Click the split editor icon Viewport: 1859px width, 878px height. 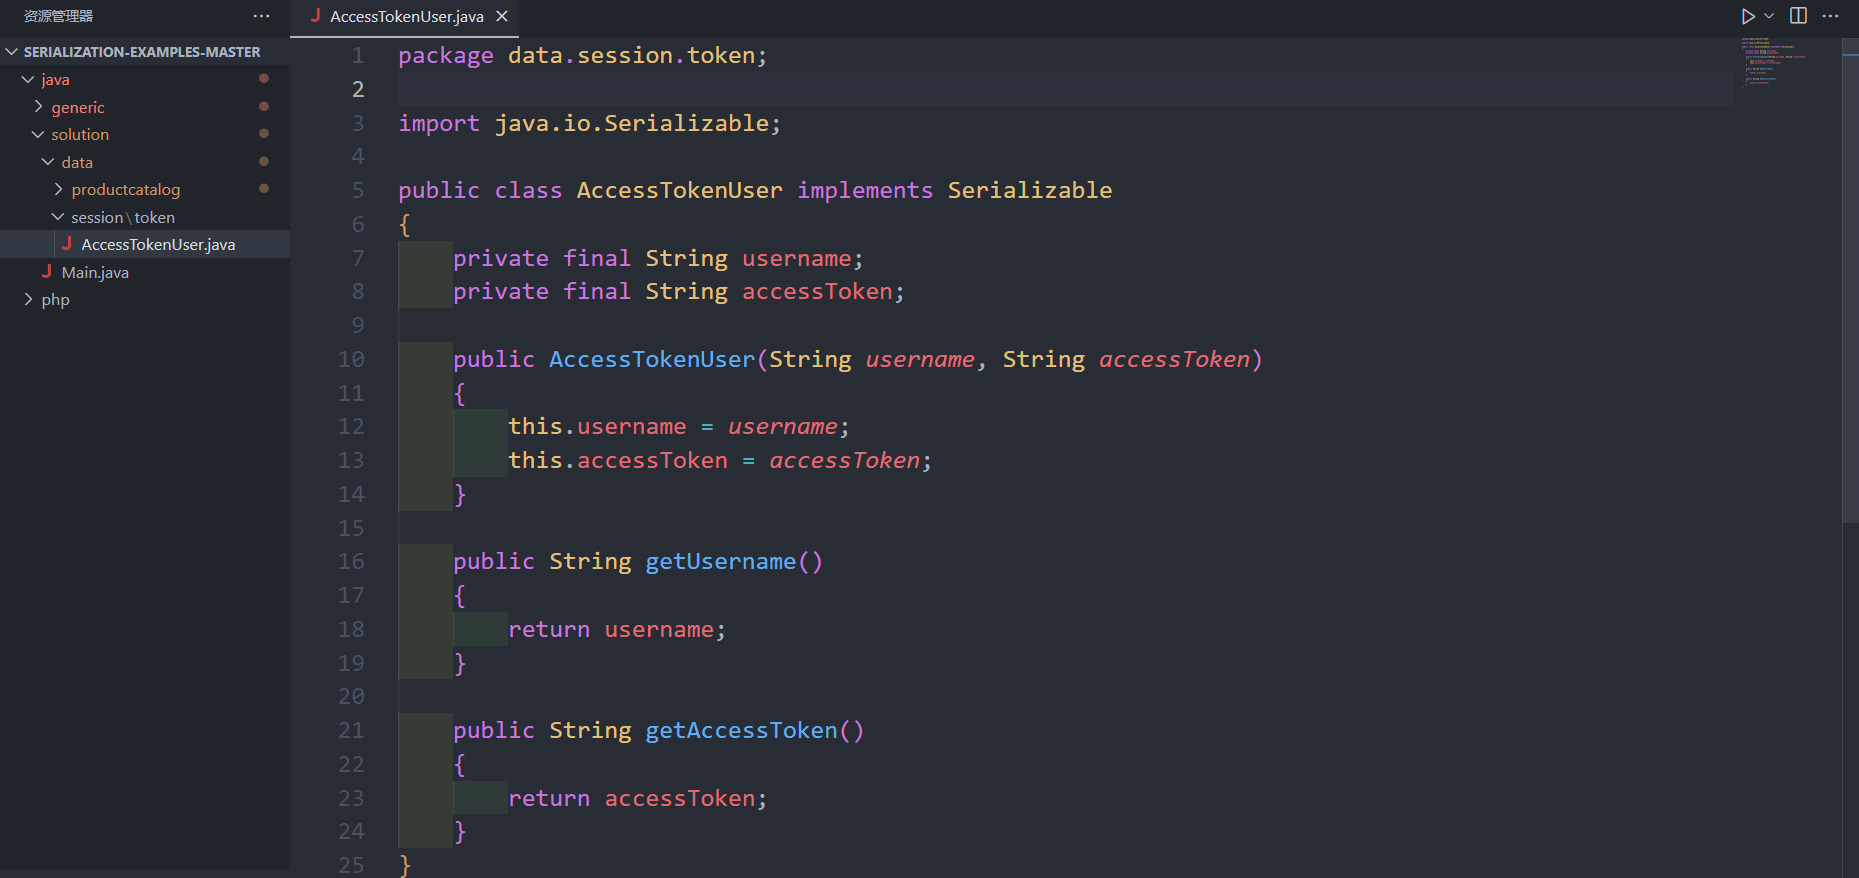pyautogui.click(x=1798, y=16)
